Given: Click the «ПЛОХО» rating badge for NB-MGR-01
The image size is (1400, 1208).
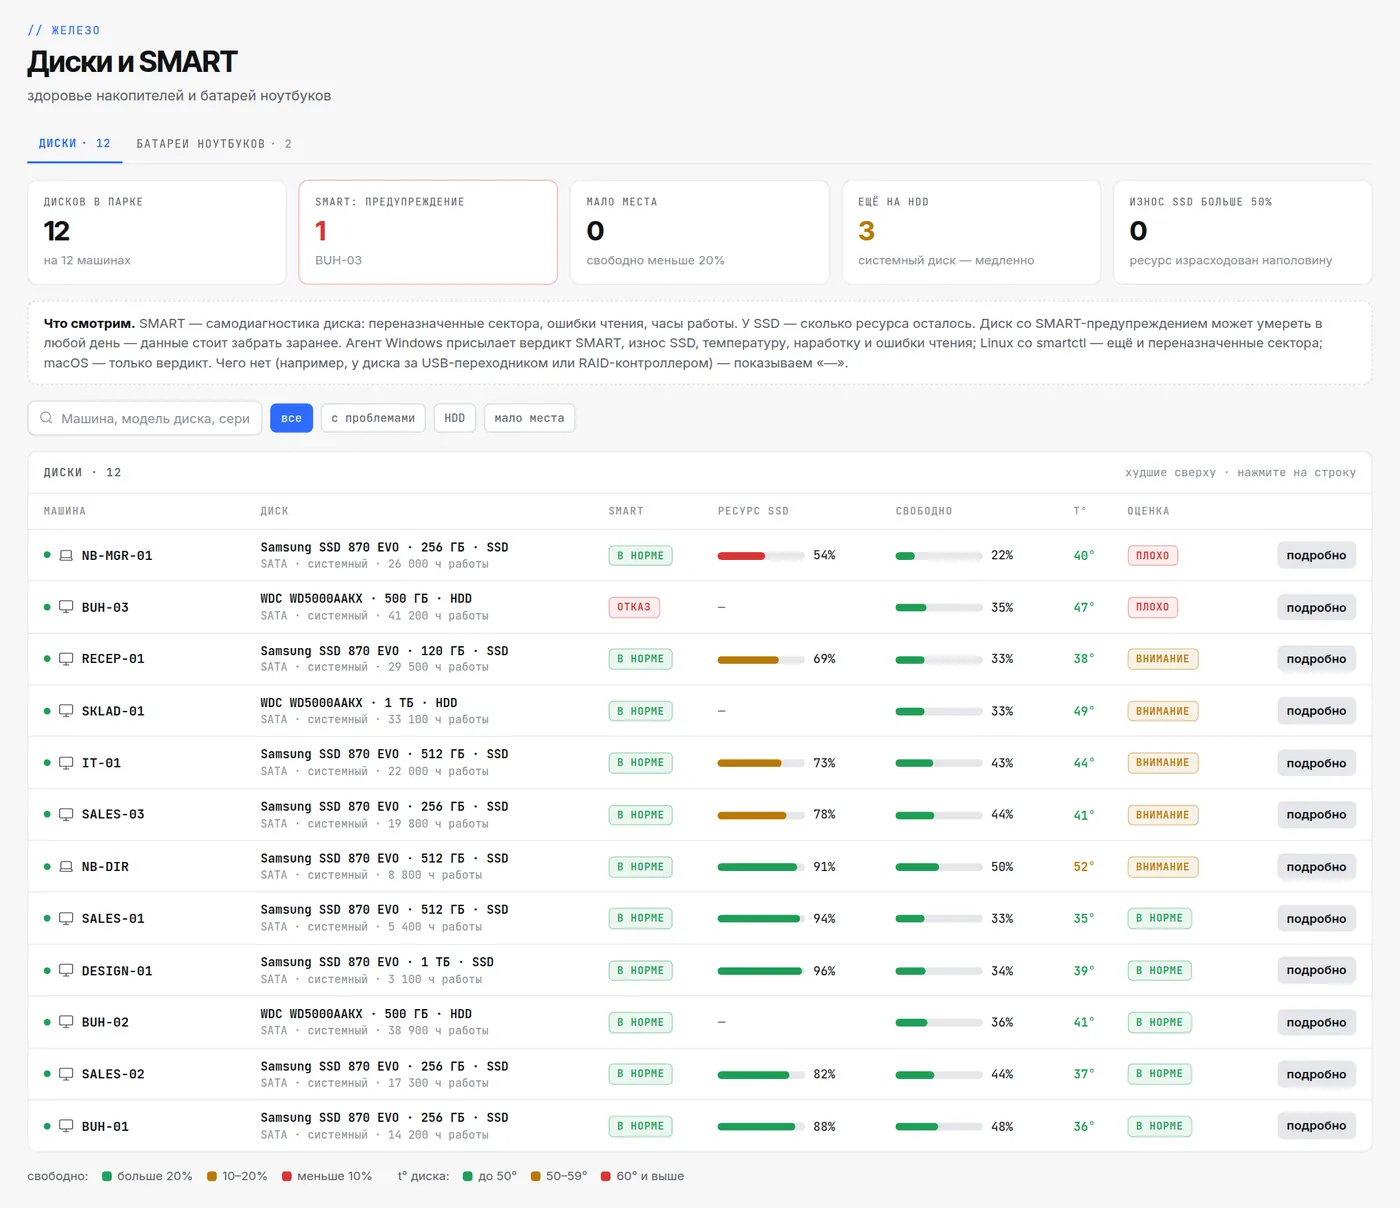Looking at the screenshot, I should (x=1153, y=556).
